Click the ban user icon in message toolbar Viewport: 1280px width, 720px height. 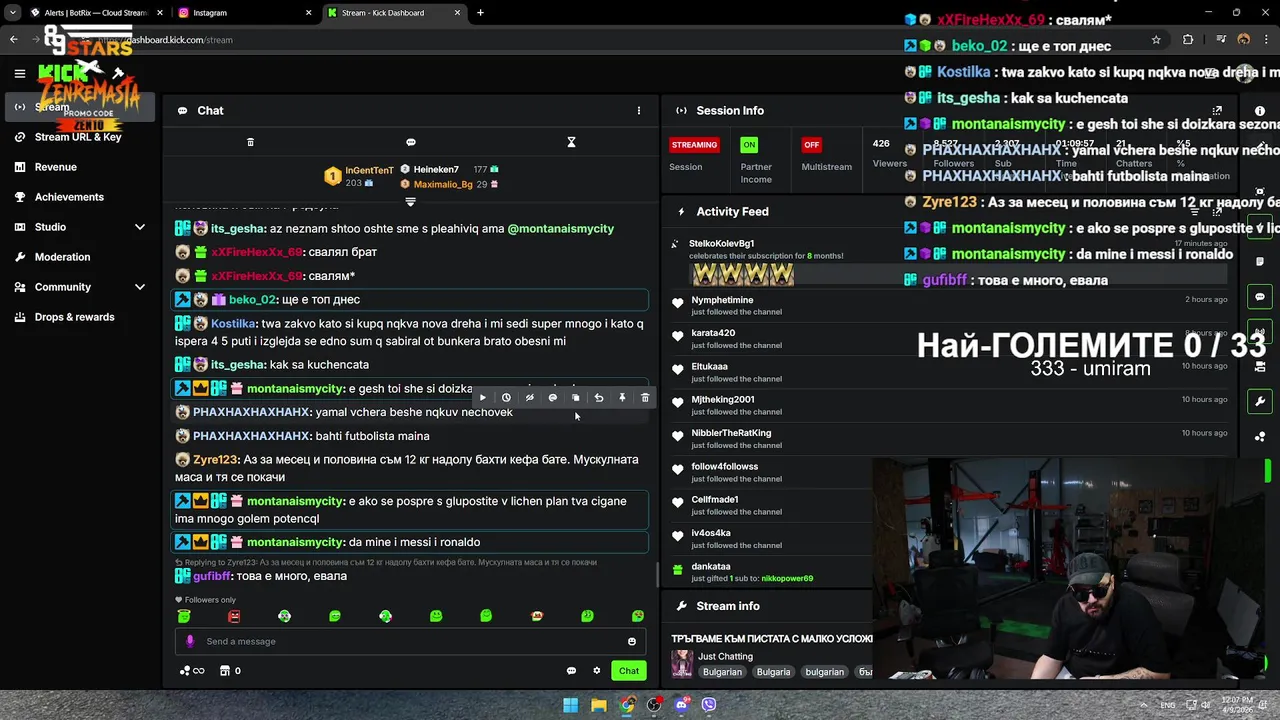[552, 398]
